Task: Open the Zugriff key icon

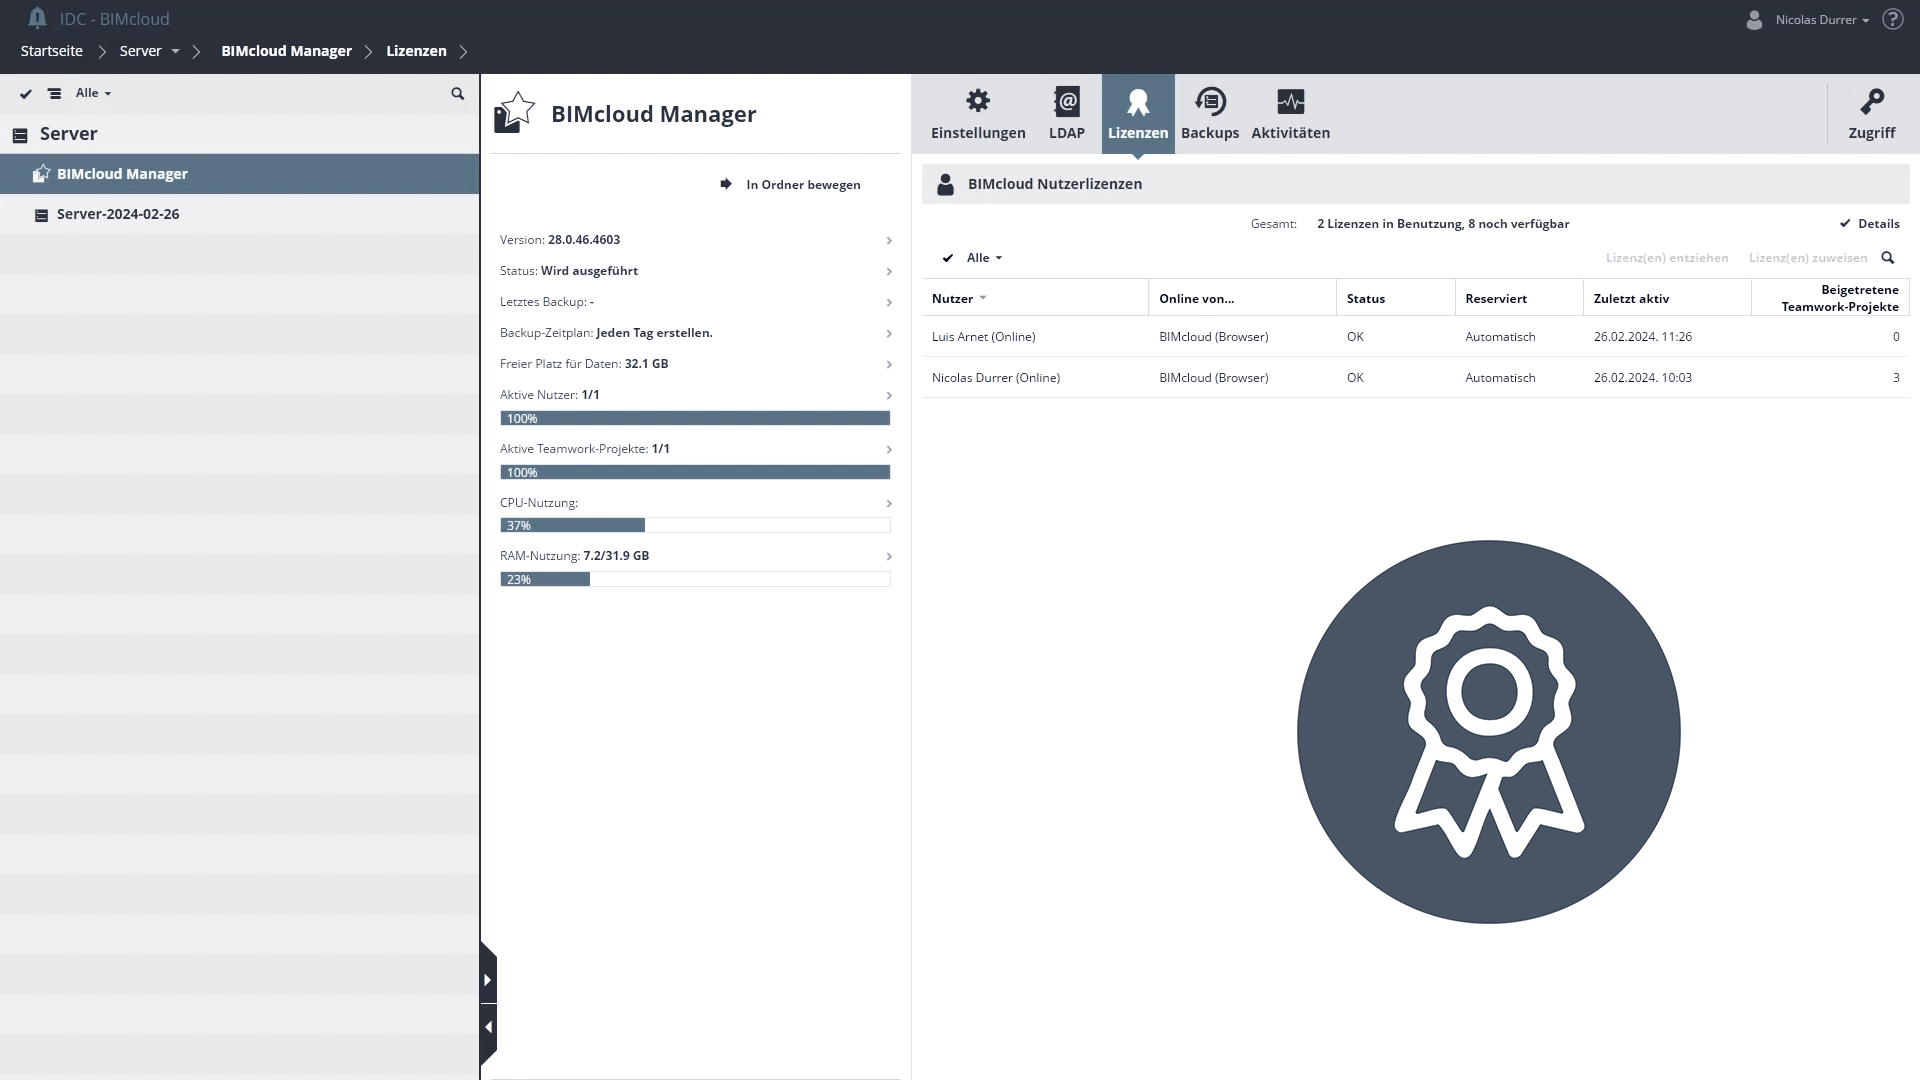Action: pos(1871,101)
